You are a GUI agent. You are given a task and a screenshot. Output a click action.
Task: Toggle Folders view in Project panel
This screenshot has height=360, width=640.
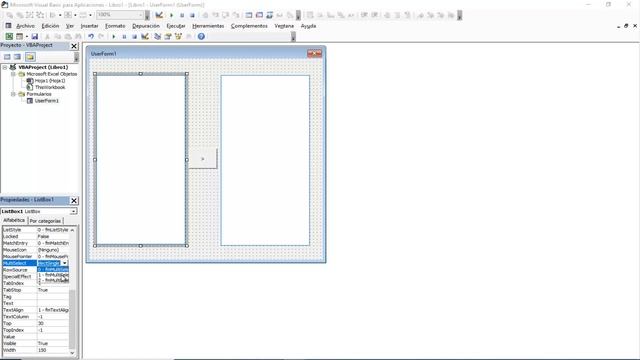(x=30, y=57)
